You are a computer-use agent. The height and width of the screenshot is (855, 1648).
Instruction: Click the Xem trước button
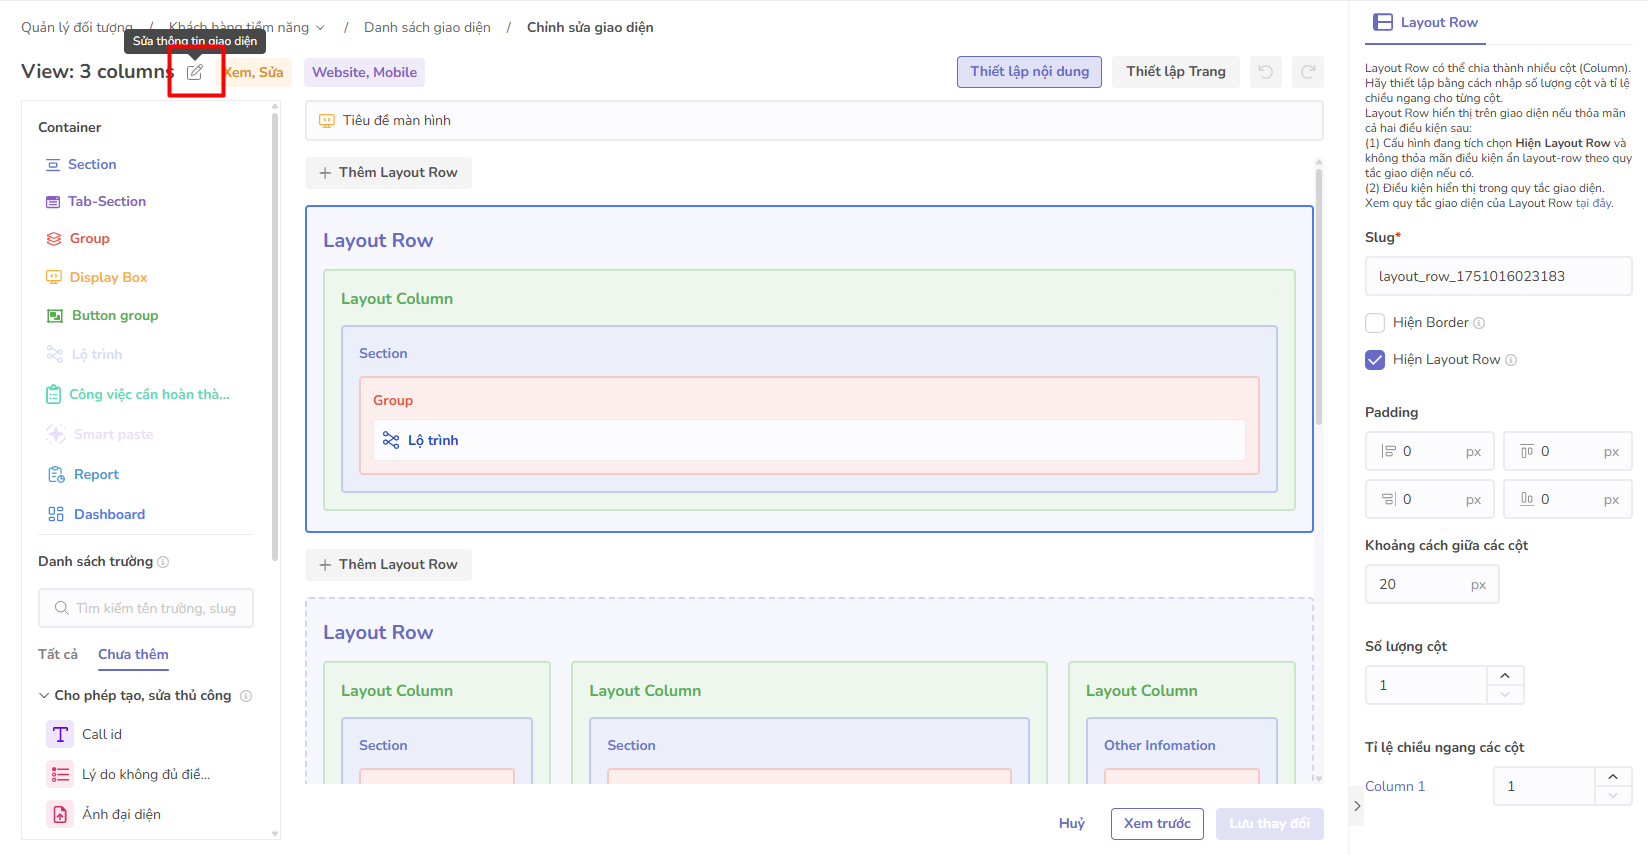(1156, 824)
